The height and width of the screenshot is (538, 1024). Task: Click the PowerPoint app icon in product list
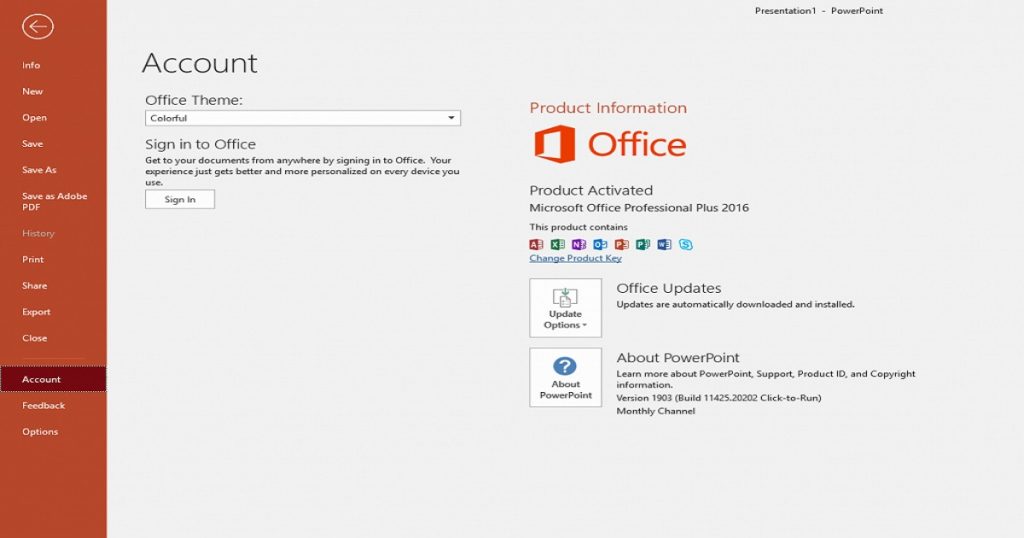click(x=621, y=244)
